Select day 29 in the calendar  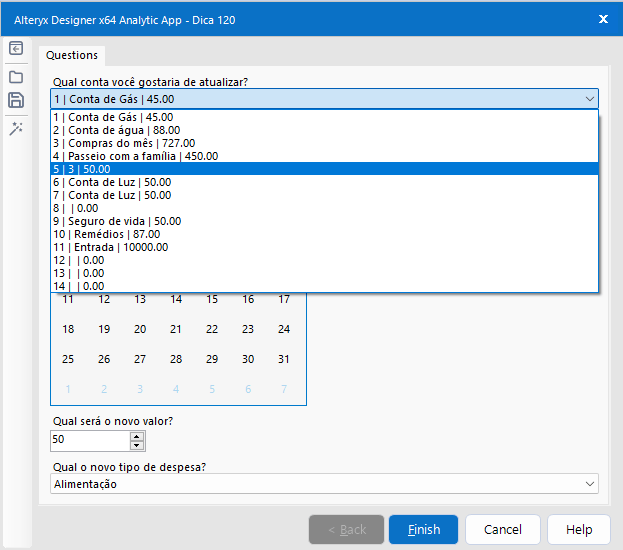[x=212, y=359]
